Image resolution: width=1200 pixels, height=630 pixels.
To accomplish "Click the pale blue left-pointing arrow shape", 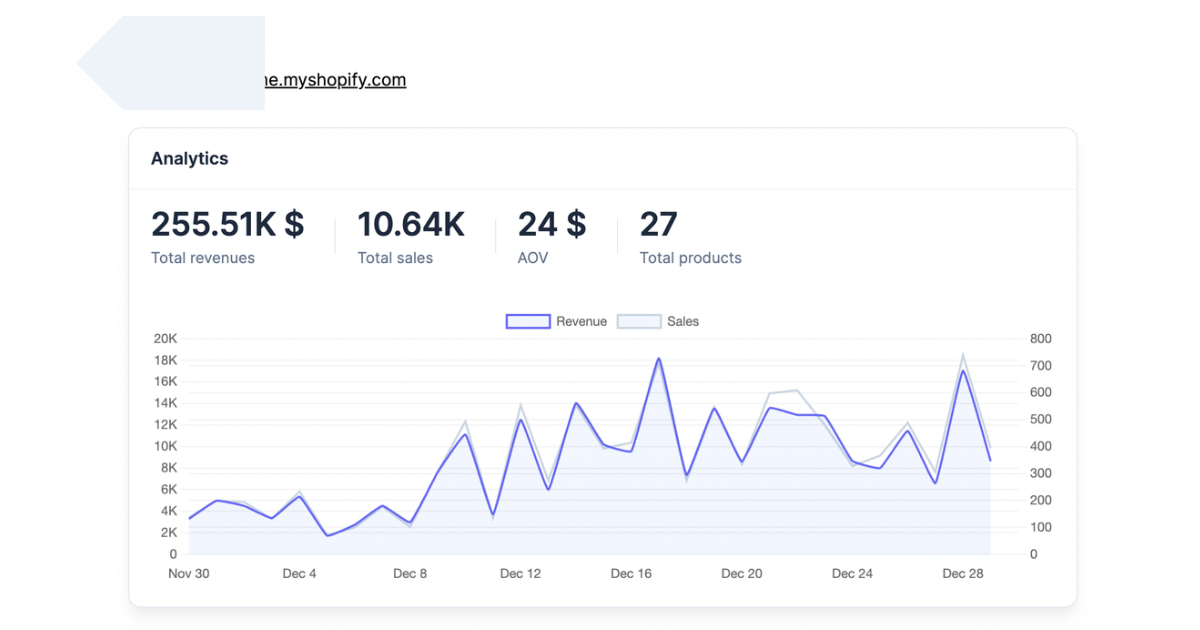I will (170, 63).
